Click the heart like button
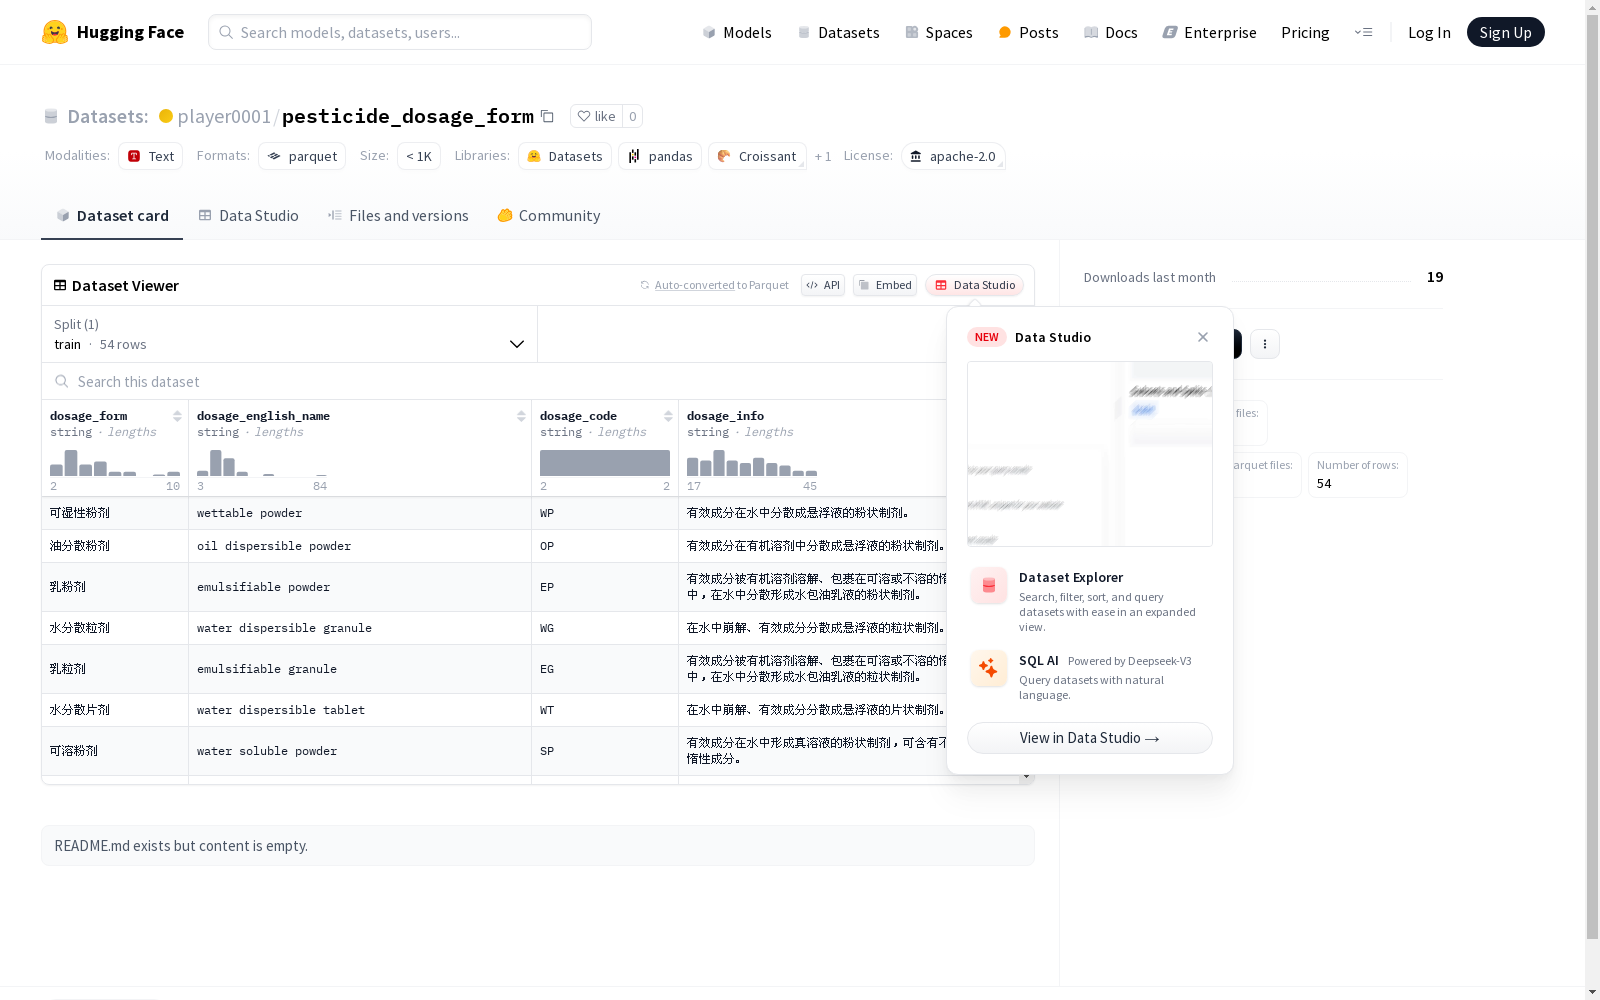 coord(596,116)
